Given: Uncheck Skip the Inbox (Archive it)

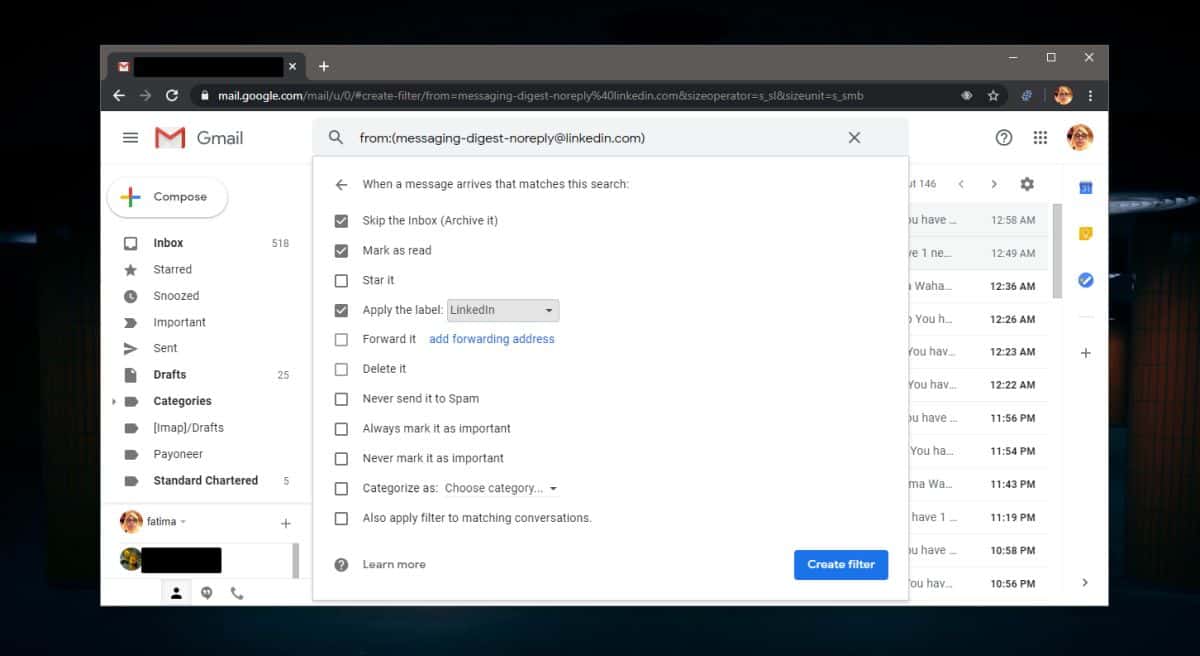Looking at the screenshot, I should click(341, 220).
